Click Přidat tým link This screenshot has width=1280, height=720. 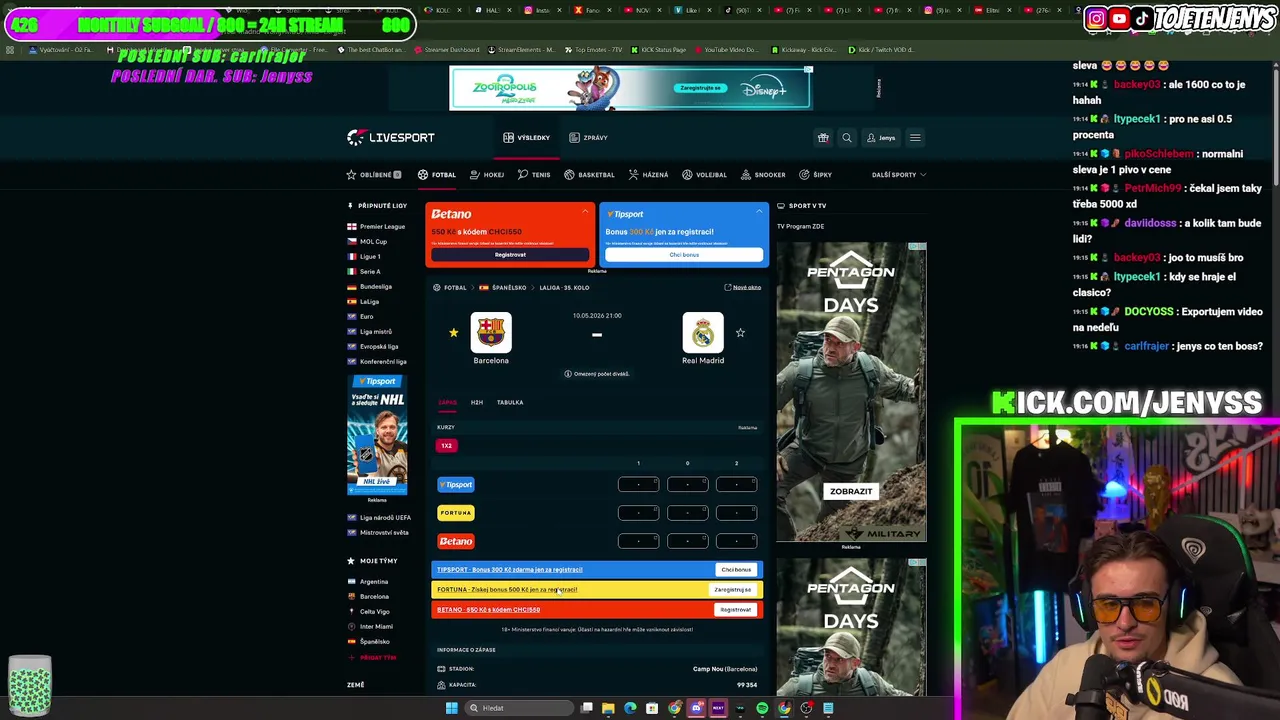pyautogui.click(x=372, y=658)
